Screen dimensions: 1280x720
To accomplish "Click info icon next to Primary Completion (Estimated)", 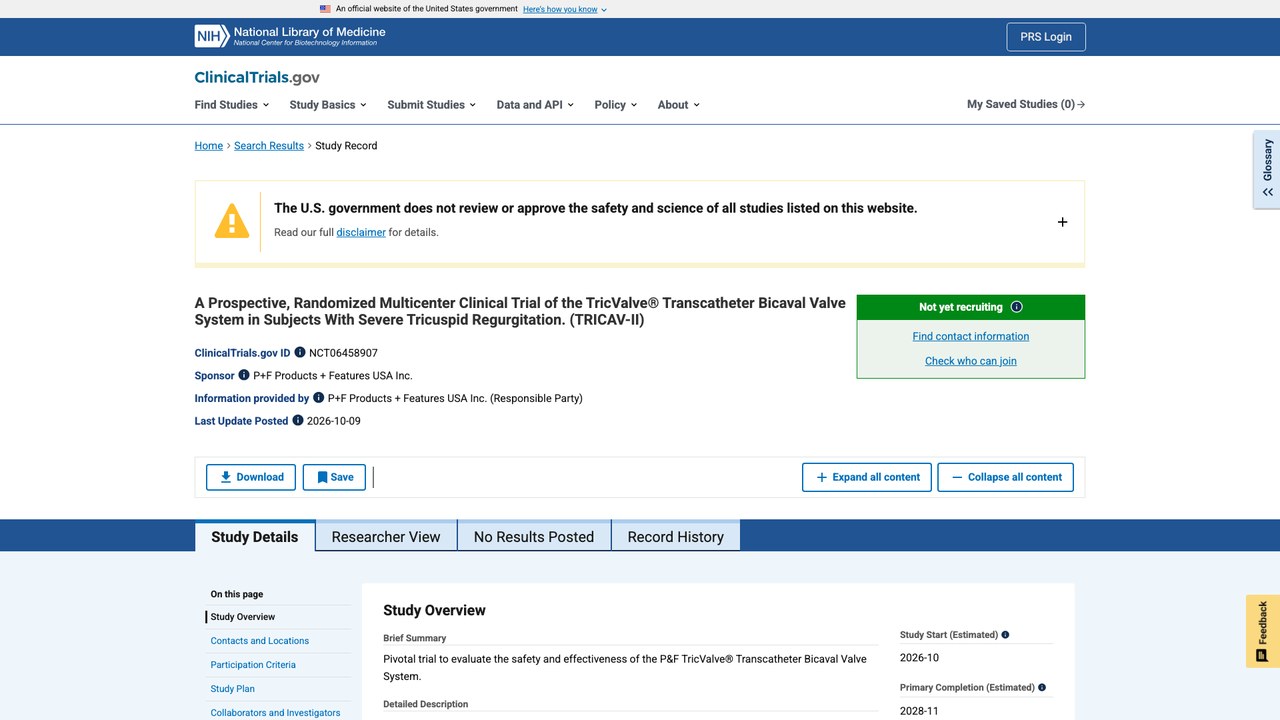I will (1042, 688).
